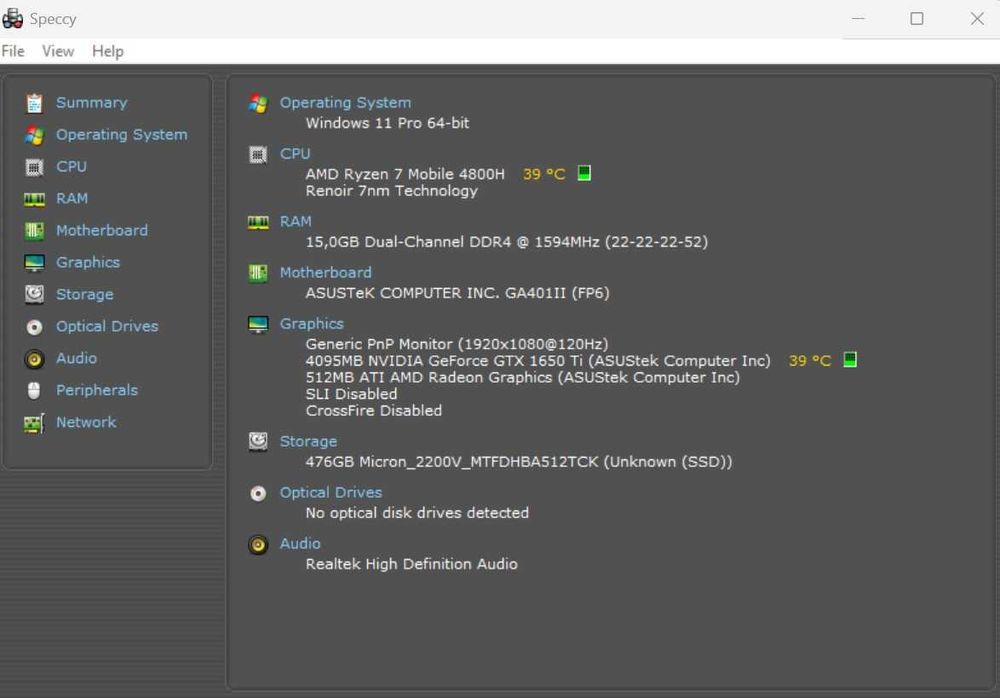
Task: Click the Storage heading link in summary
Action: tap(309, 441)
